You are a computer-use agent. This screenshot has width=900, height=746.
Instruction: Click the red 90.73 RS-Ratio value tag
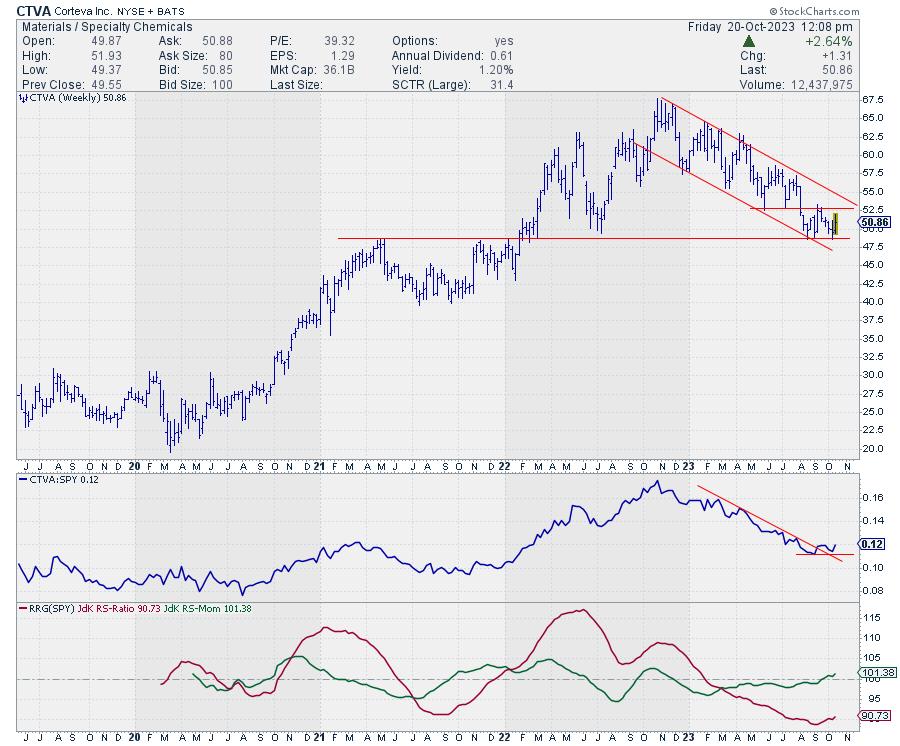(873, 716)
